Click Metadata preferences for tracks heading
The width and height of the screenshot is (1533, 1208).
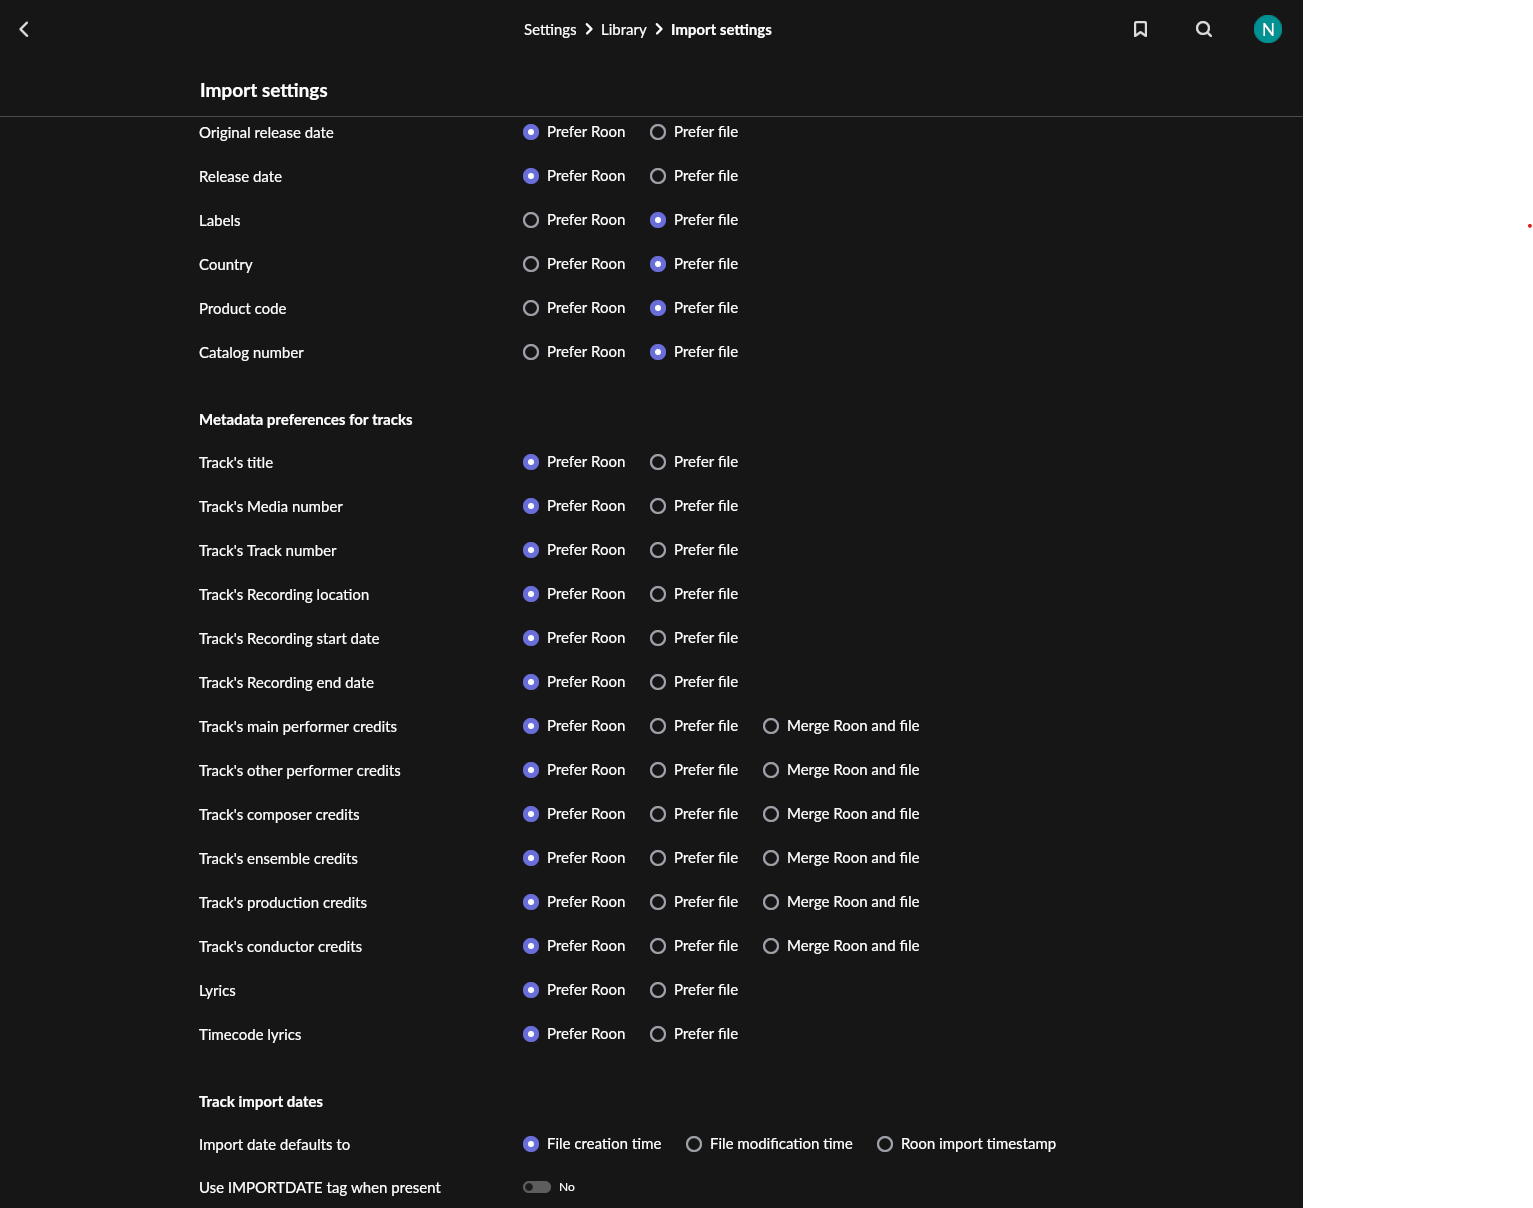pyautogui.click(x=305, y=420)
